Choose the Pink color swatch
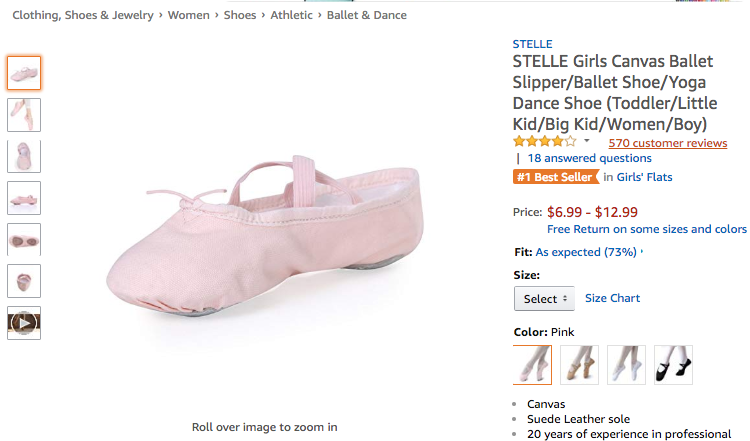The height and width of the screenshot is (441, 750). coord(532,365)
